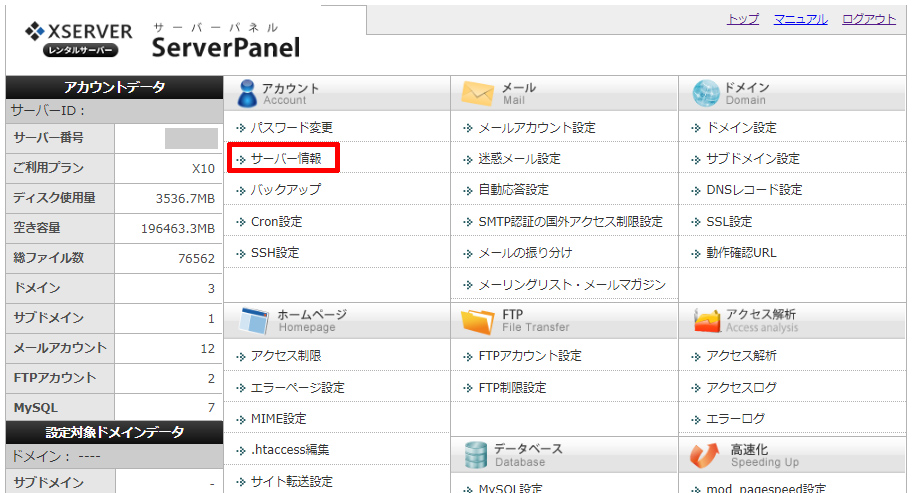Open .htaccess編集 under Homepage
921x493 pixels.
[288, 450]
